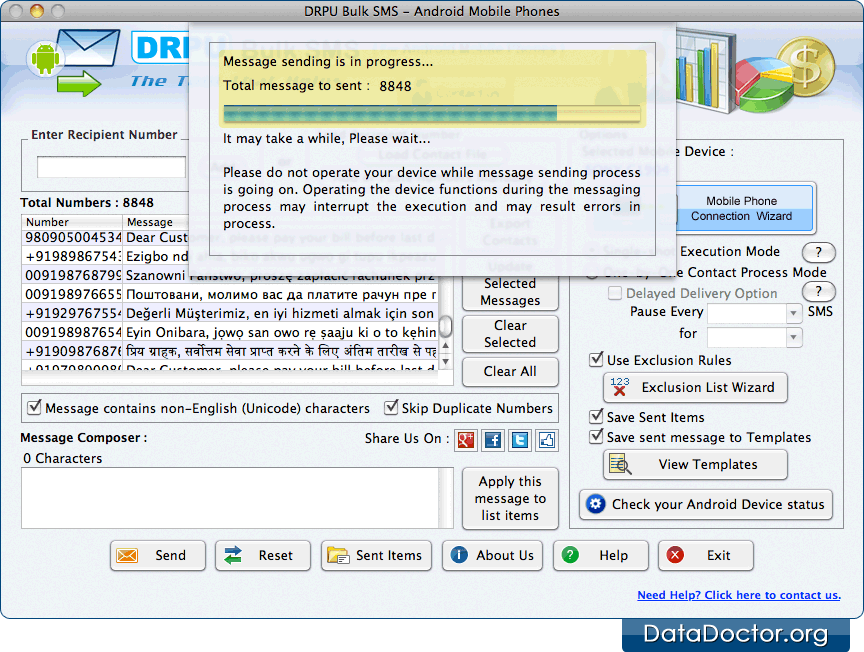This screenshot has height=652, width=864.
Task: Share on Twitter icon
Action: coord(520,440)
